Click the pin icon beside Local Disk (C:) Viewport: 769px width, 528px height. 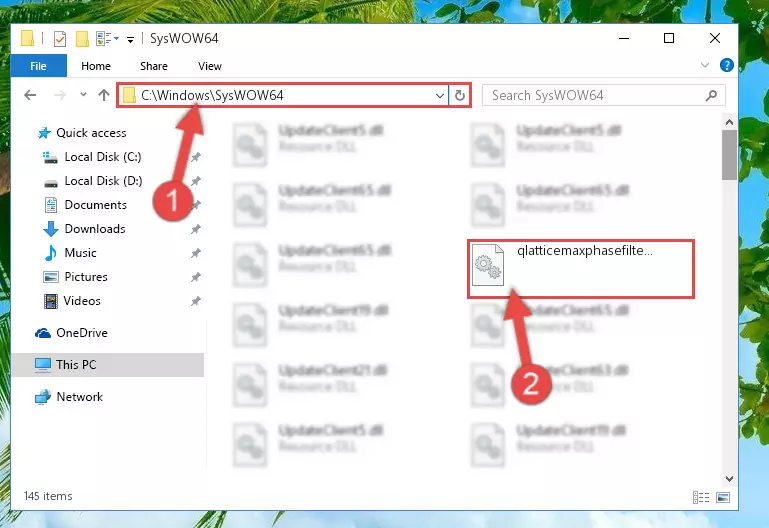[195, 157]
